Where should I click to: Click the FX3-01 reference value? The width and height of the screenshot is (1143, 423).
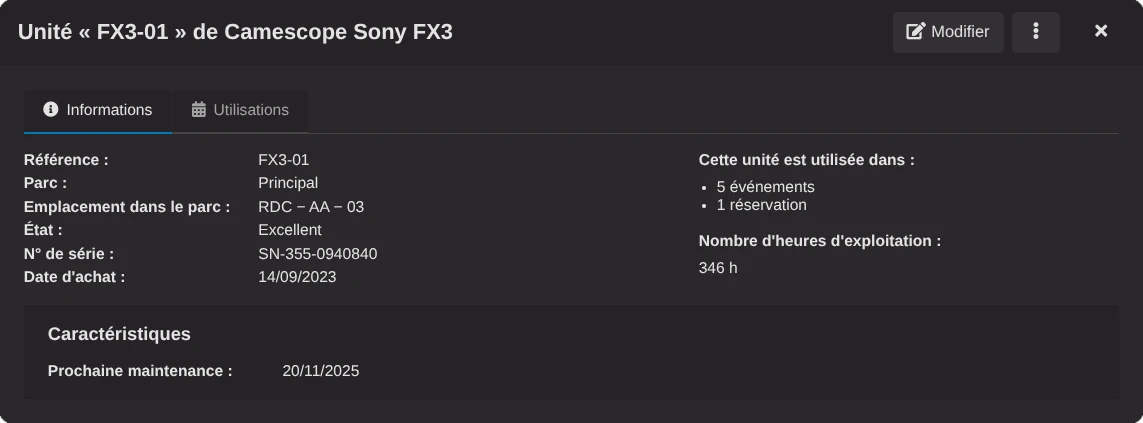pyautogui.click(x=284, y=160)
